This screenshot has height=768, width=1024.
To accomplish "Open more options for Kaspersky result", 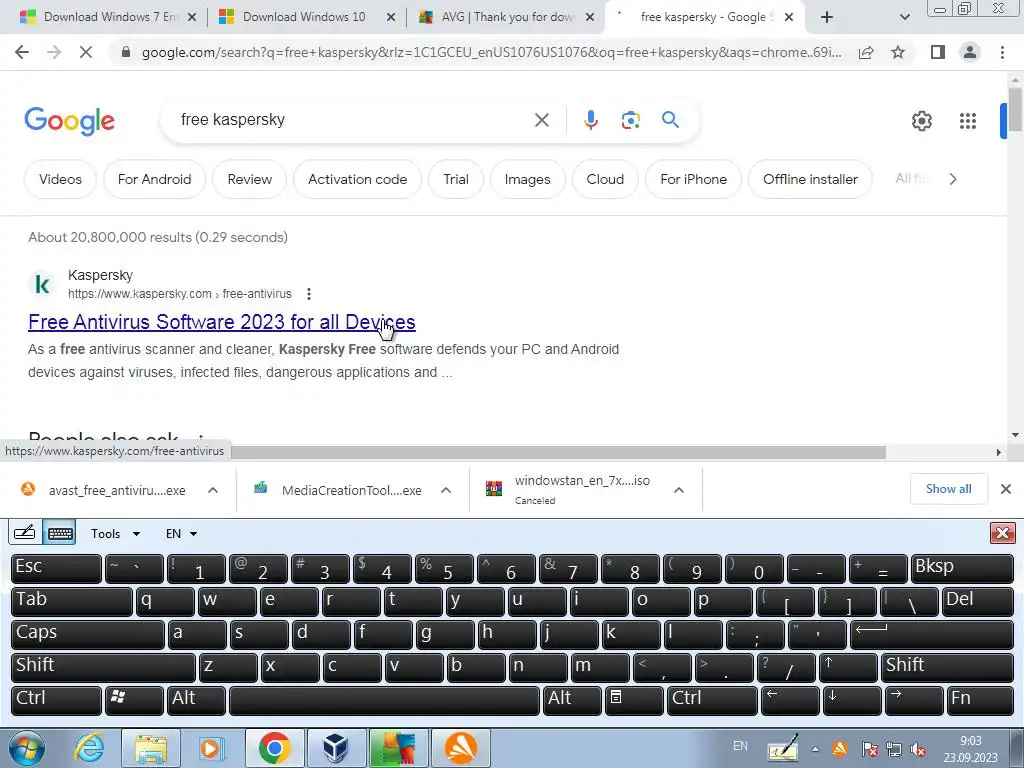I will 309,294.
